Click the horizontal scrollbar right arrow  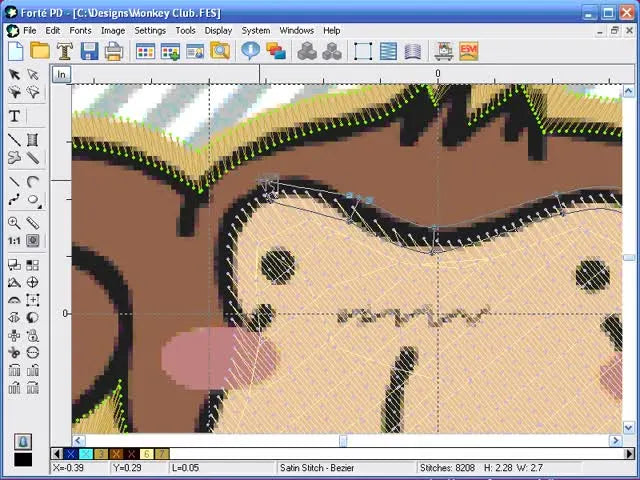tap(616, 440)
